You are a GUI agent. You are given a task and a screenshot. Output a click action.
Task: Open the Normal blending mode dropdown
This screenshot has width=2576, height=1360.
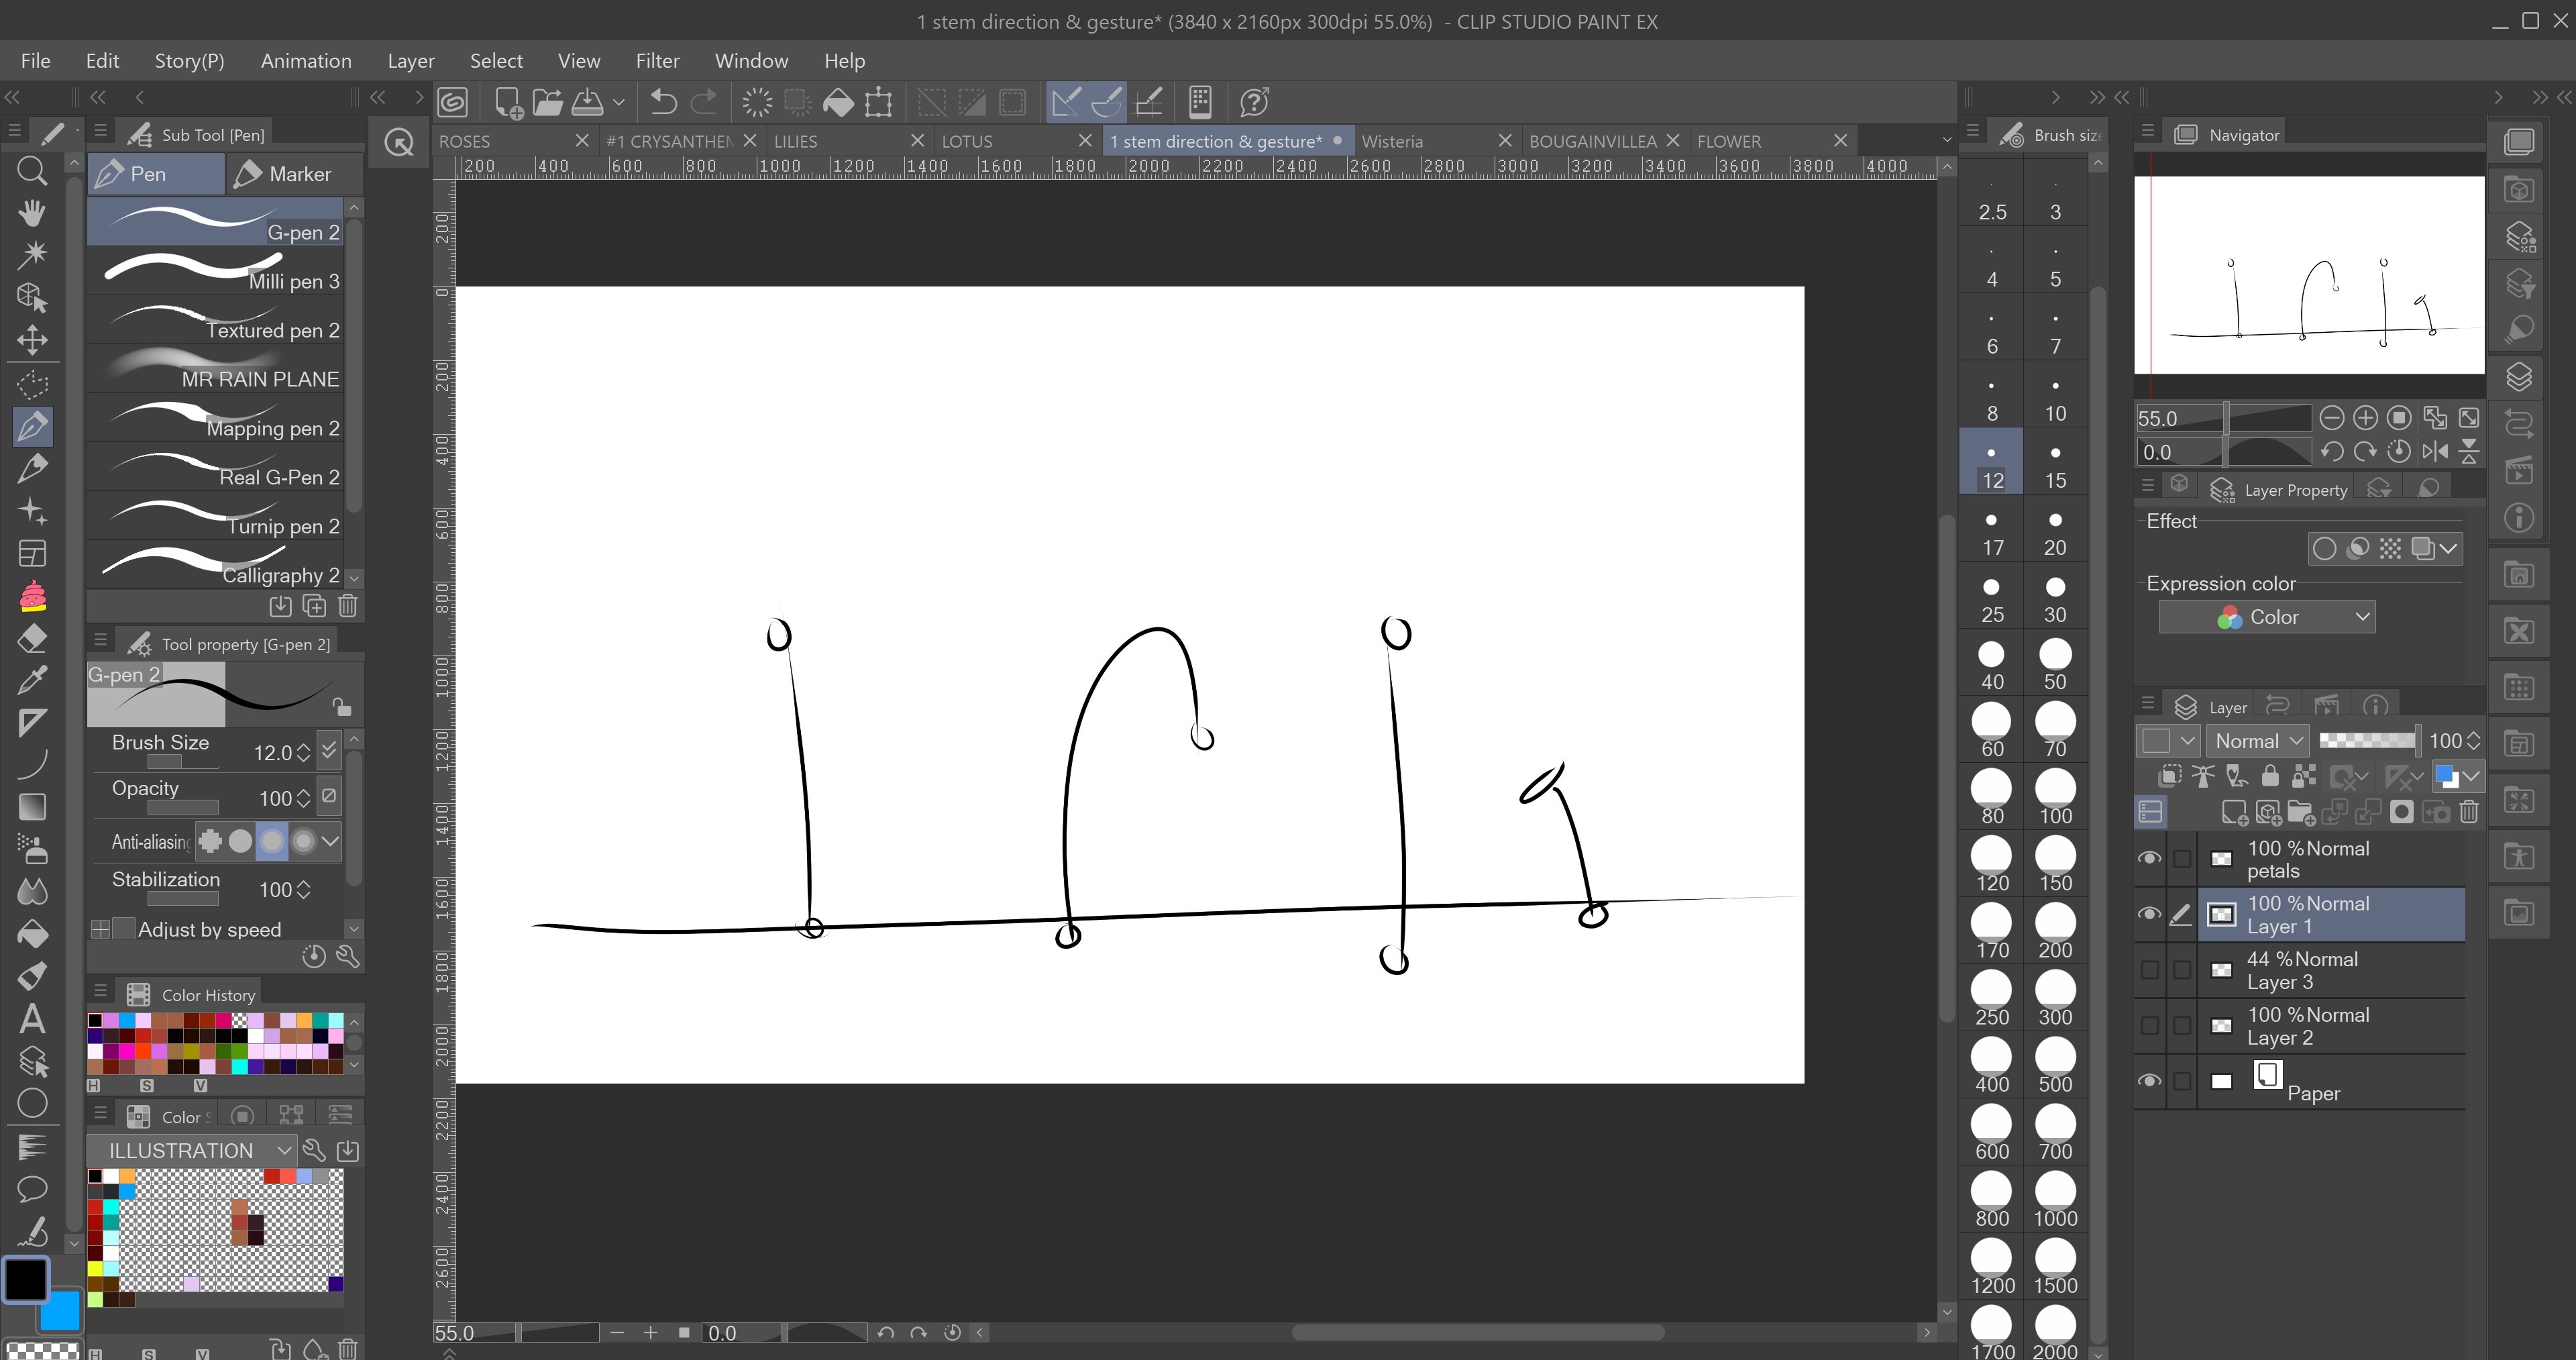(x=2258, y=741)
